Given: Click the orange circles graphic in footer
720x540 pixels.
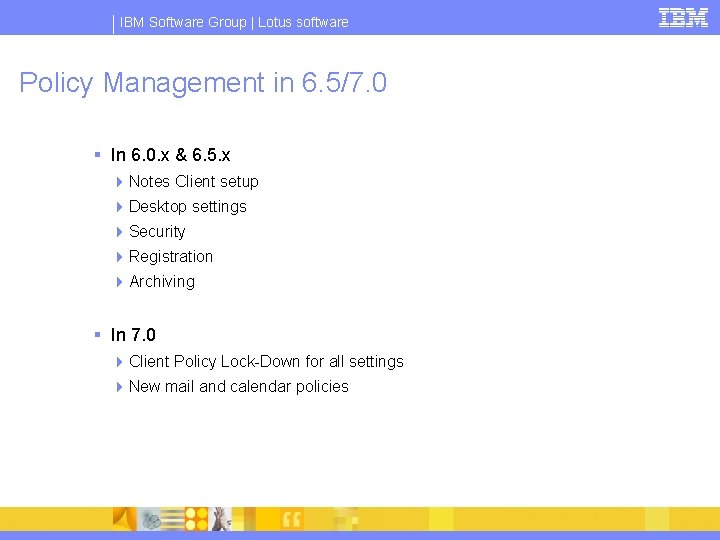Looking at the screenshot, I should (x=197, y=519).
